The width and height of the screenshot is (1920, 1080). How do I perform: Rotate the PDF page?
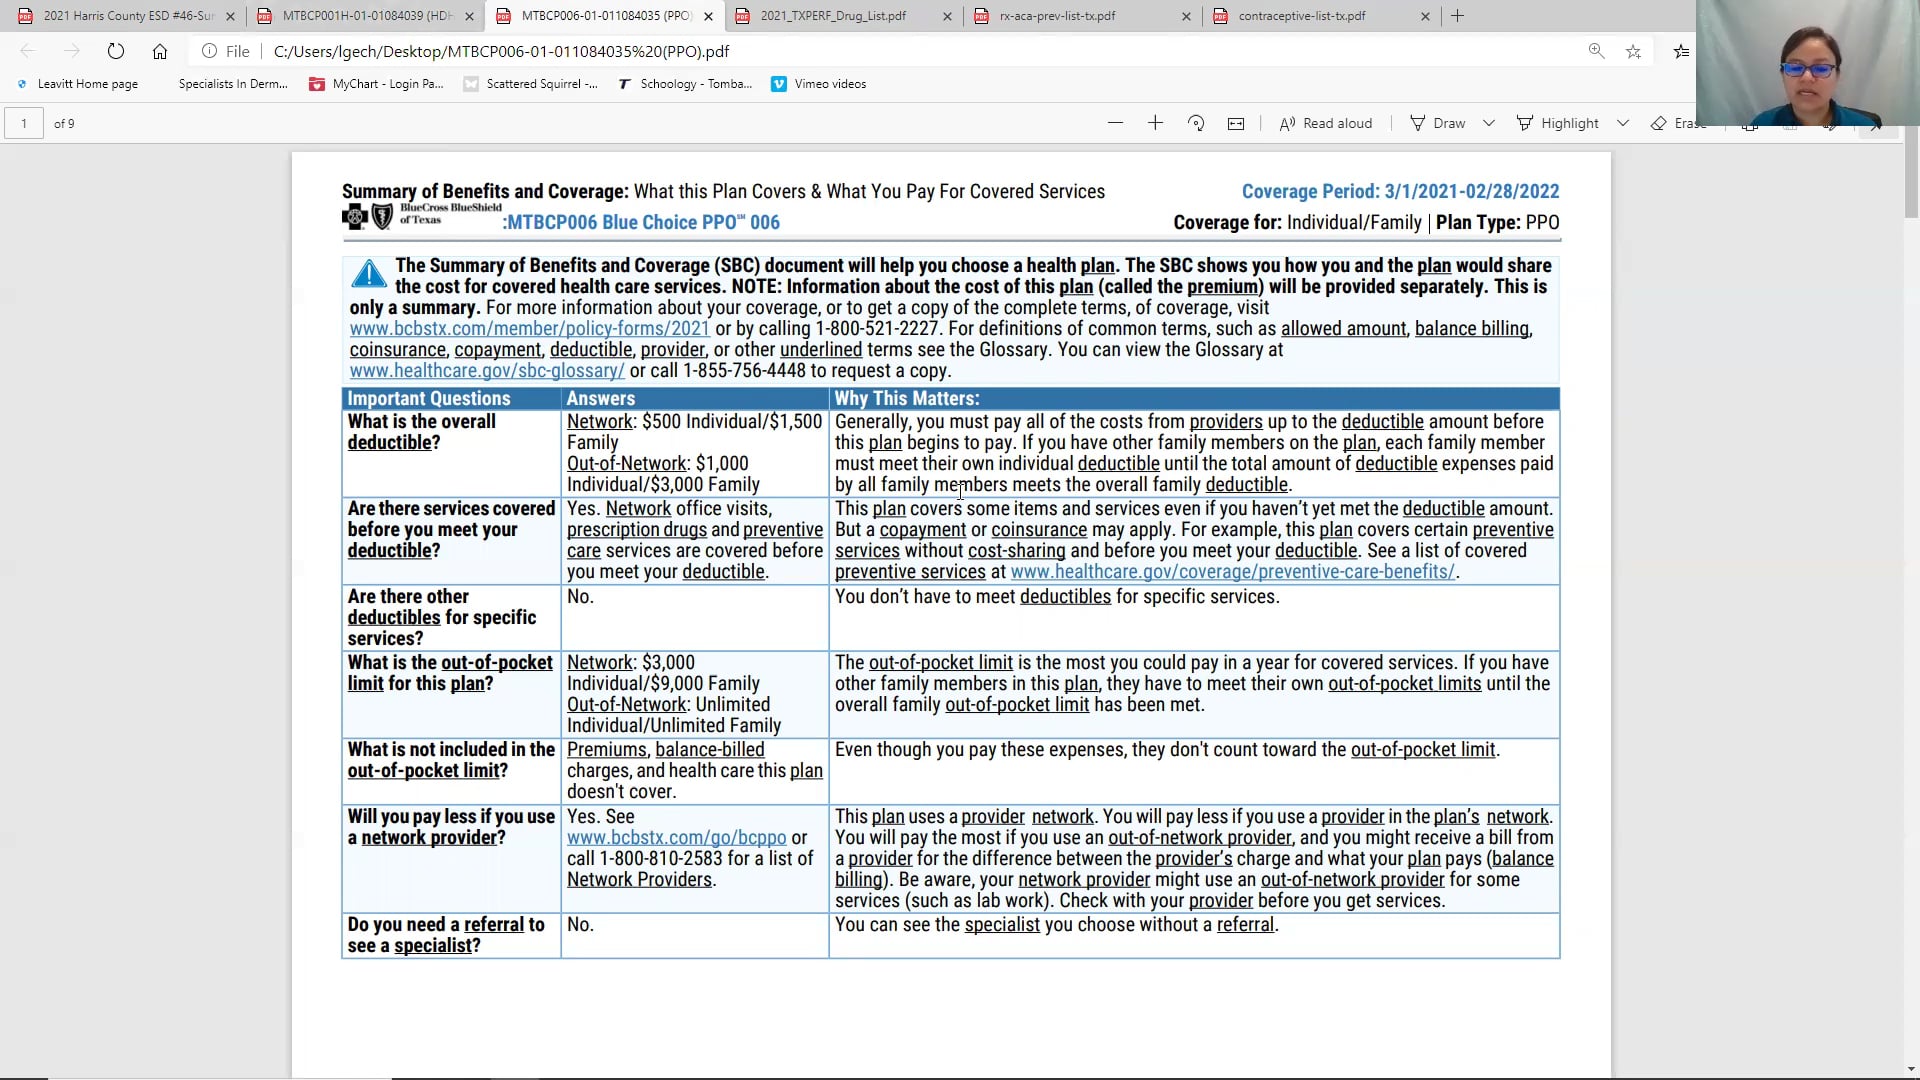1196,123
